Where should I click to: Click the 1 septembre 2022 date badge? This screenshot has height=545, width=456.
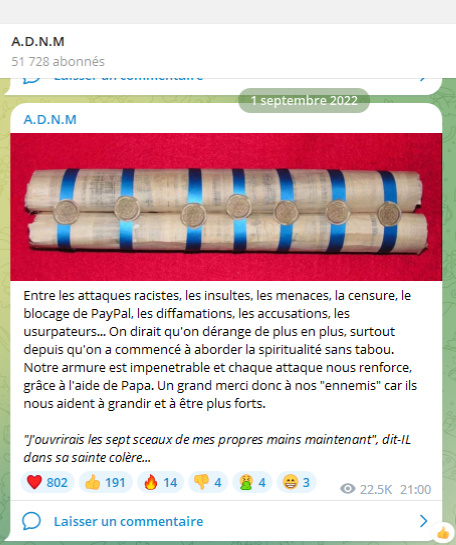click(x=304, y=100)
